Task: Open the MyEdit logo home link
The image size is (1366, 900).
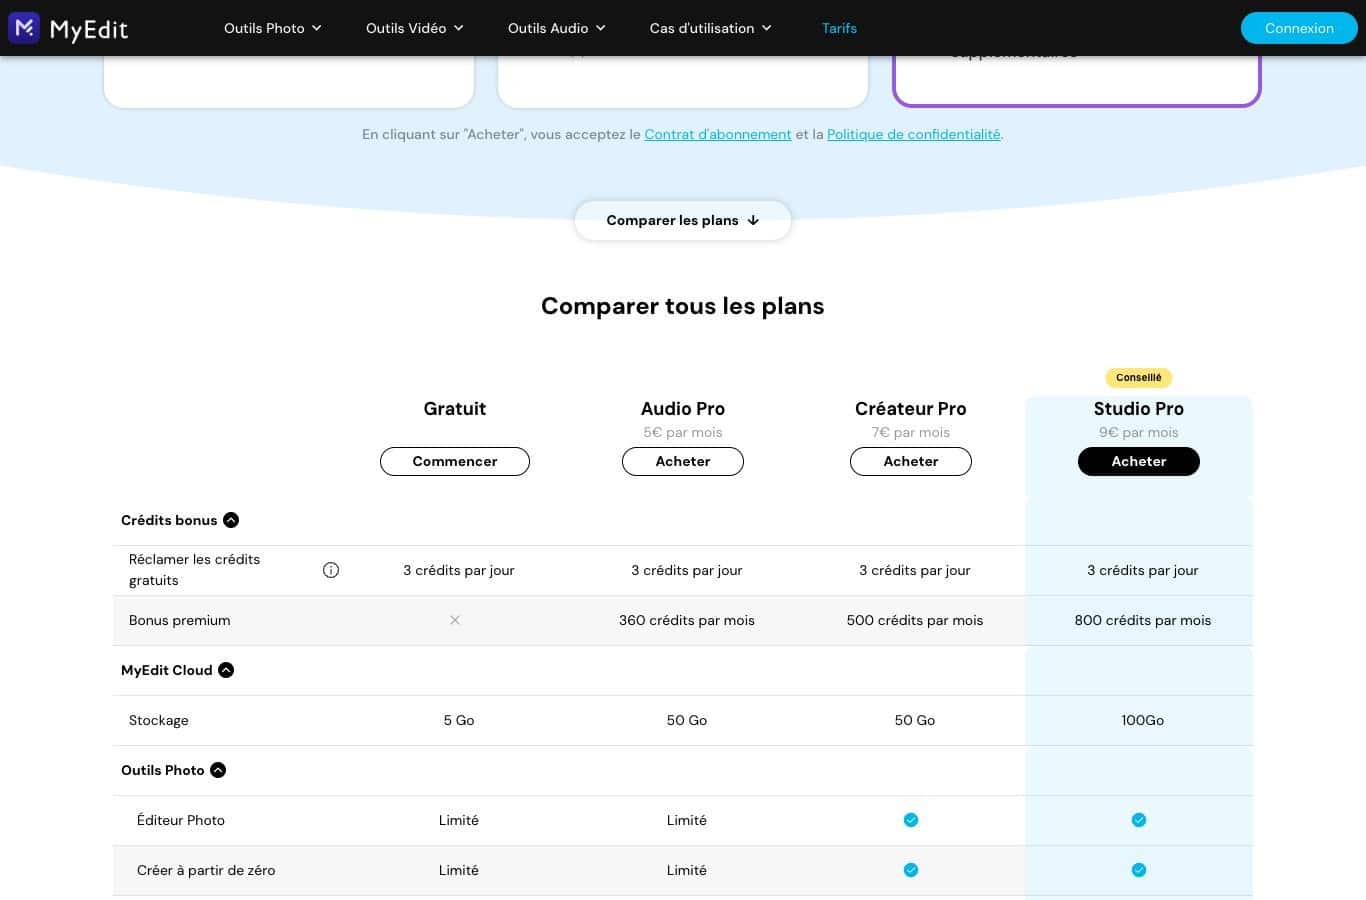Action: pos(68,28)
